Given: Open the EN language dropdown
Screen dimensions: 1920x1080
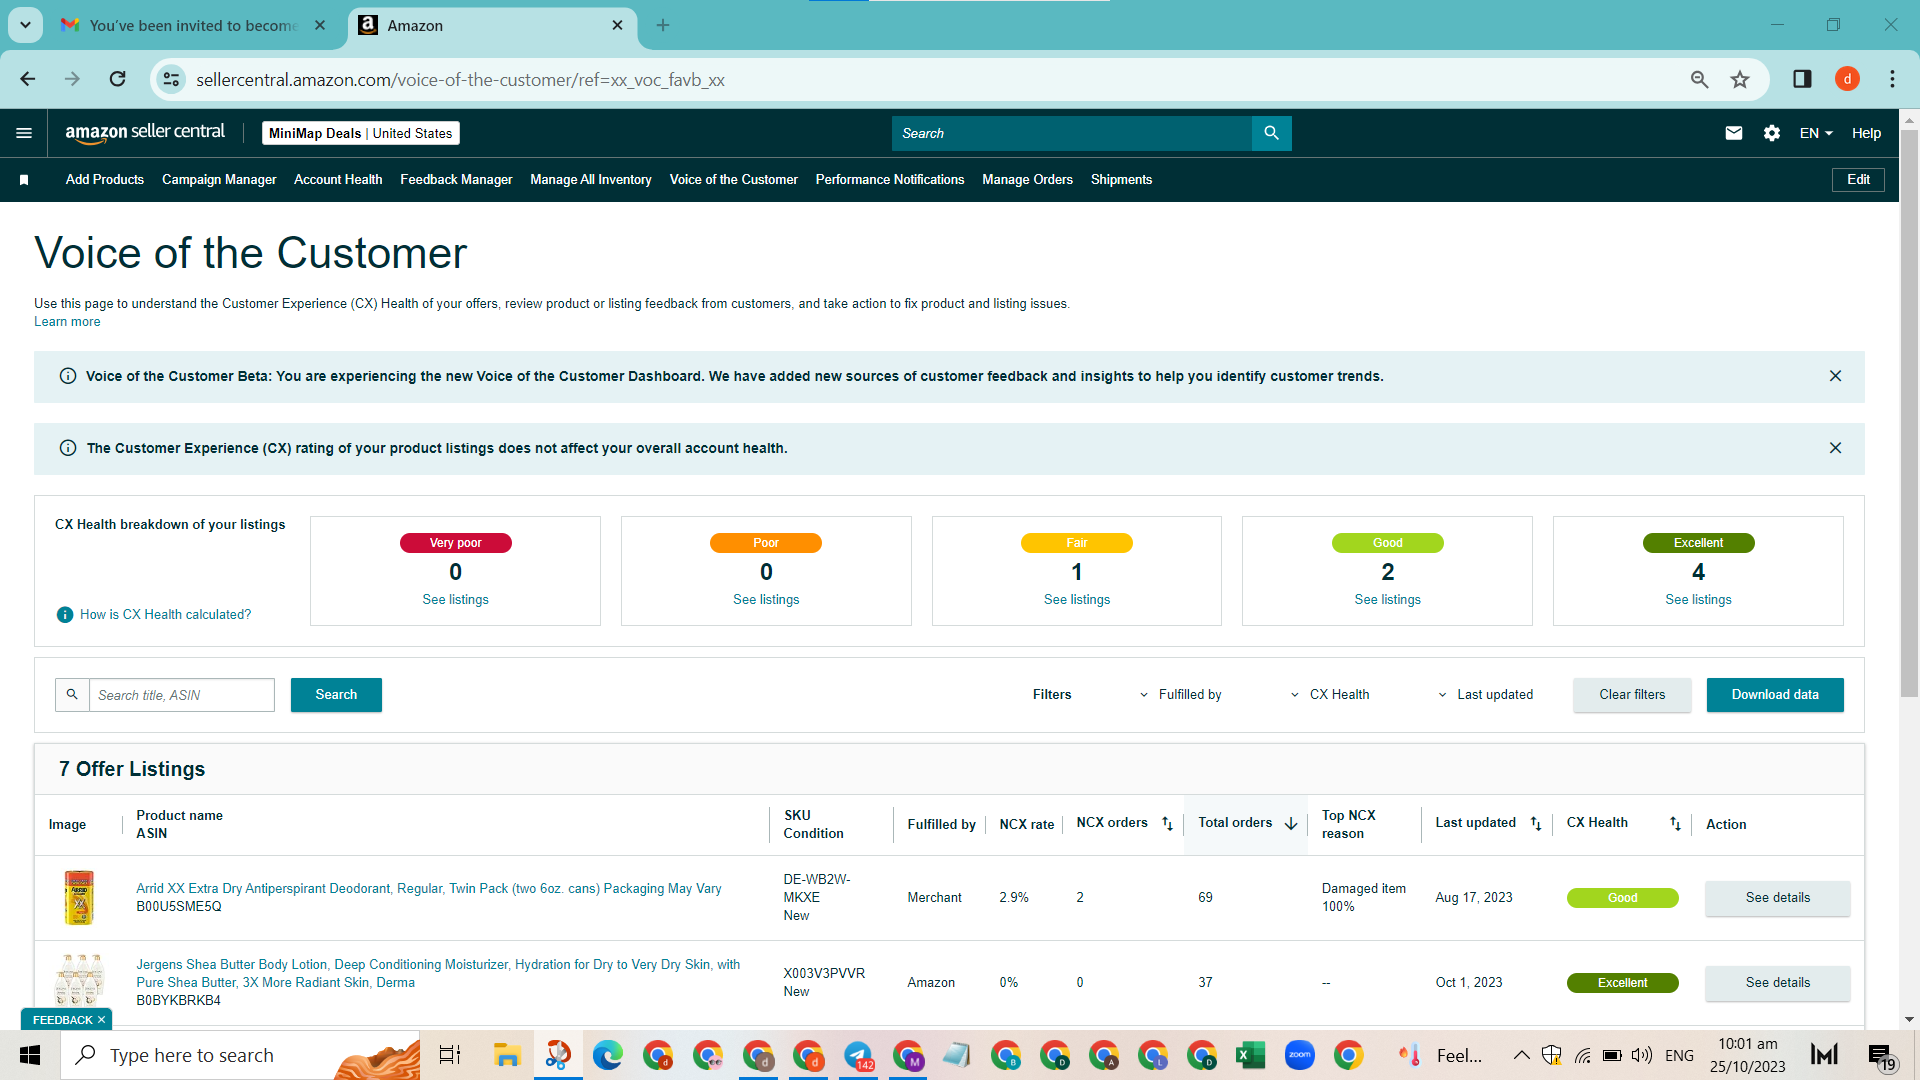Looking at the screenshot, I should [x=1816, y=133].
